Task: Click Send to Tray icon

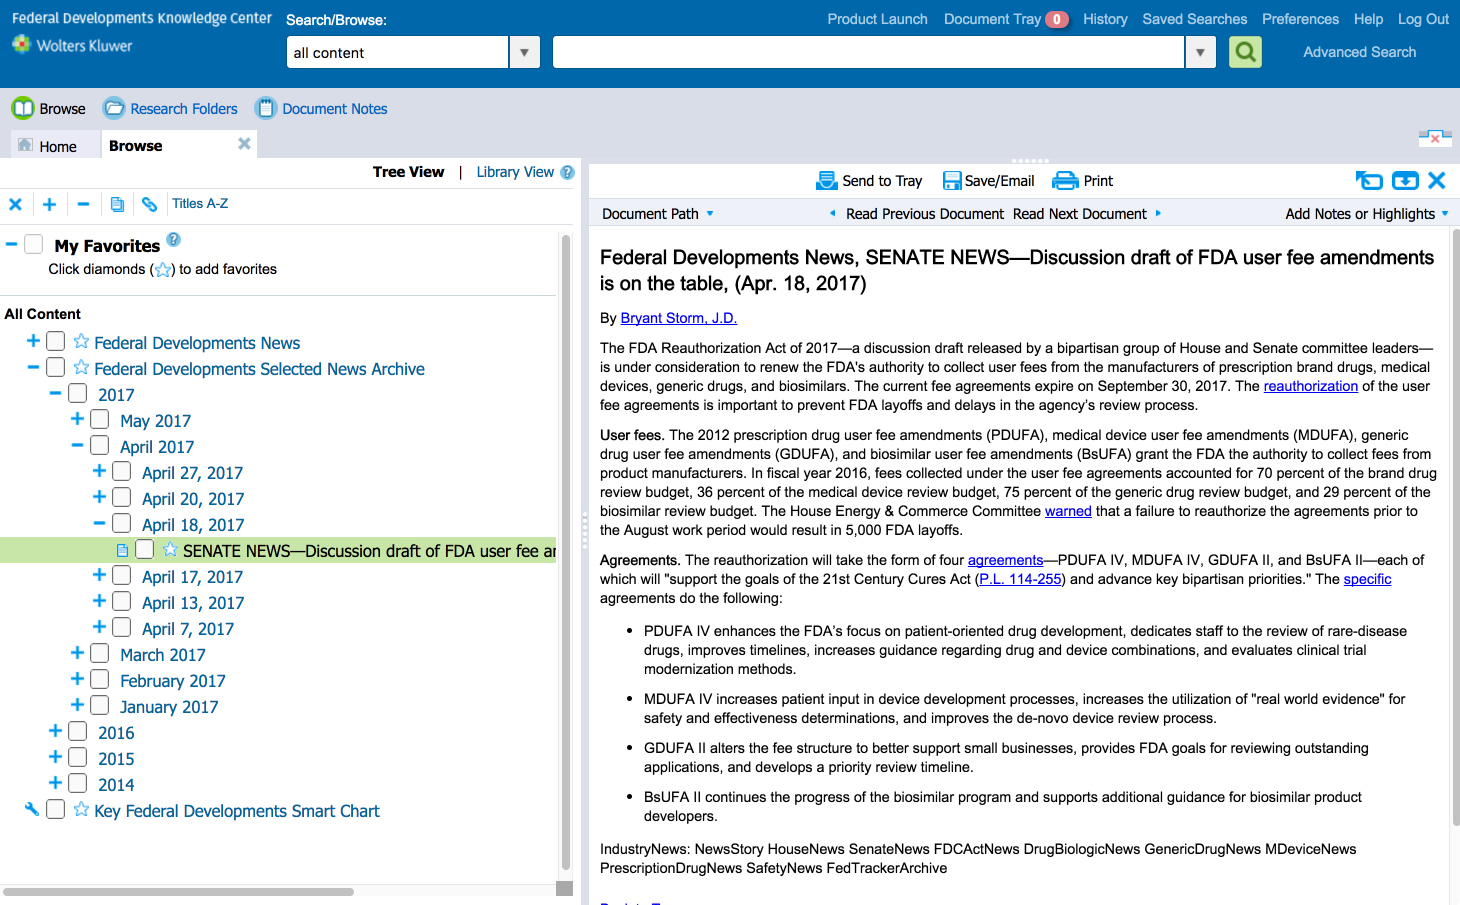Action: pos(827,180)
